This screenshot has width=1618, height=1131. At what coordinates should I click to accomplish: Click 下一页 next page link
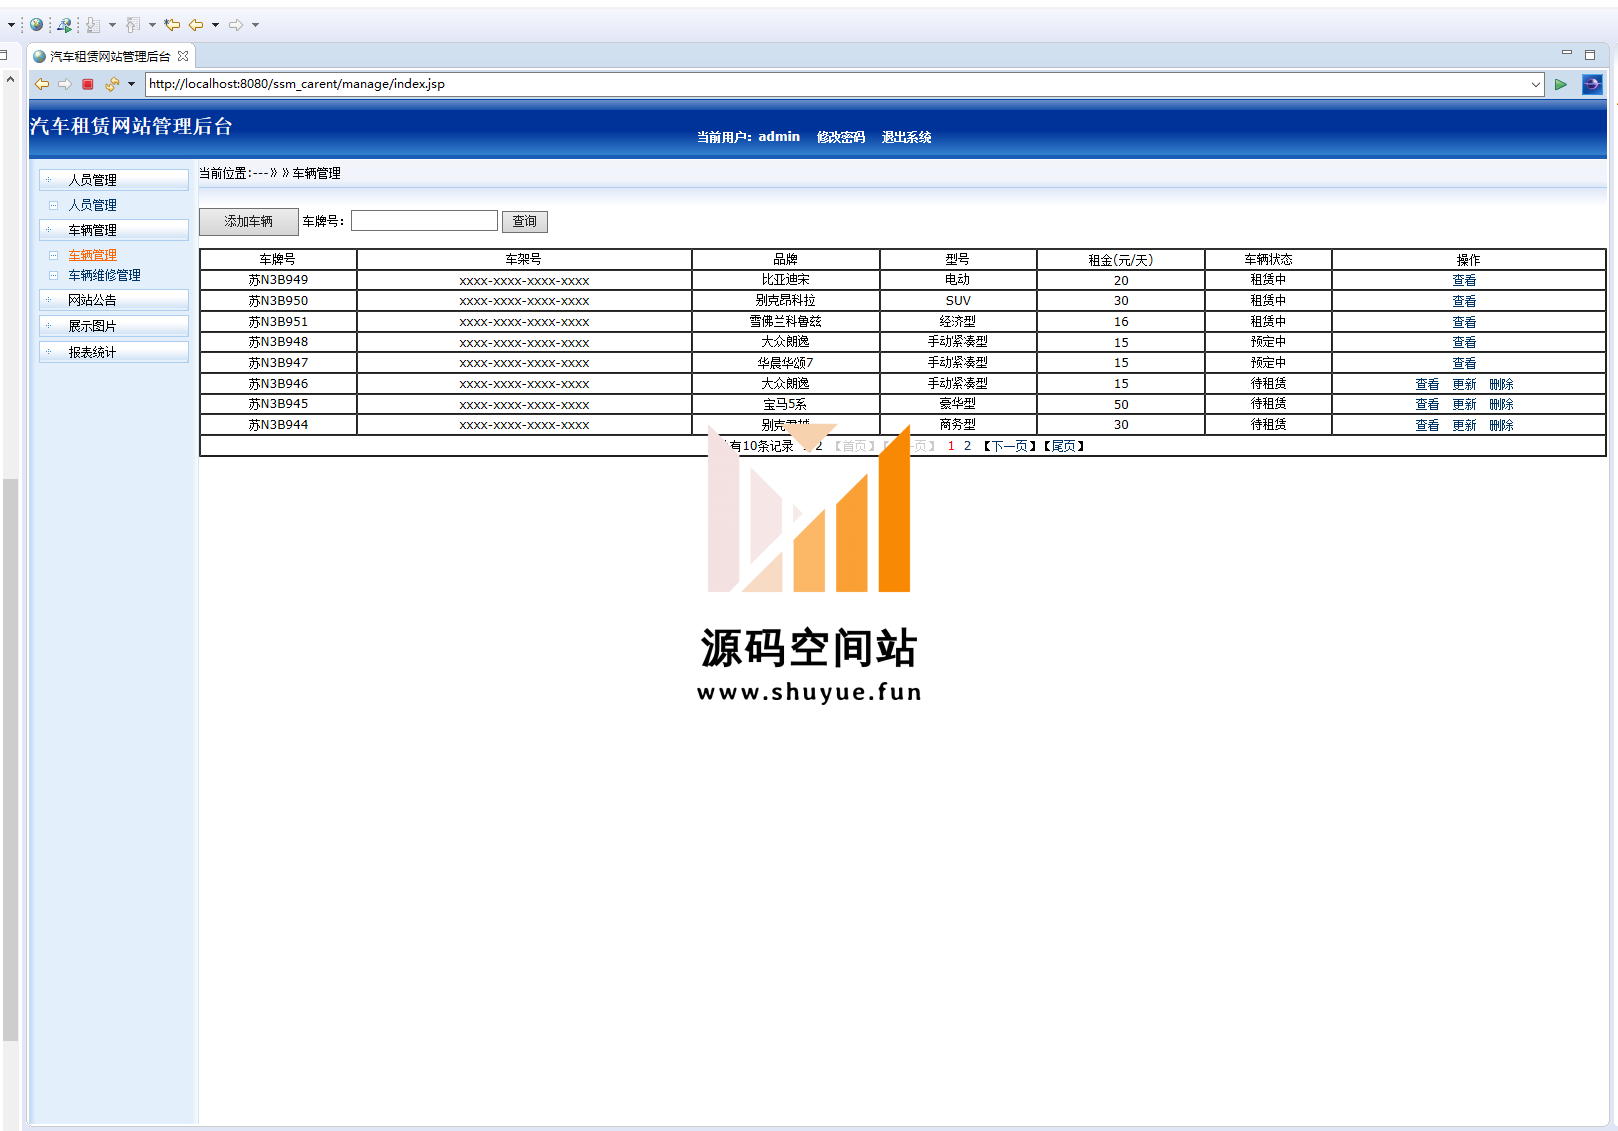click(1010, 446)
